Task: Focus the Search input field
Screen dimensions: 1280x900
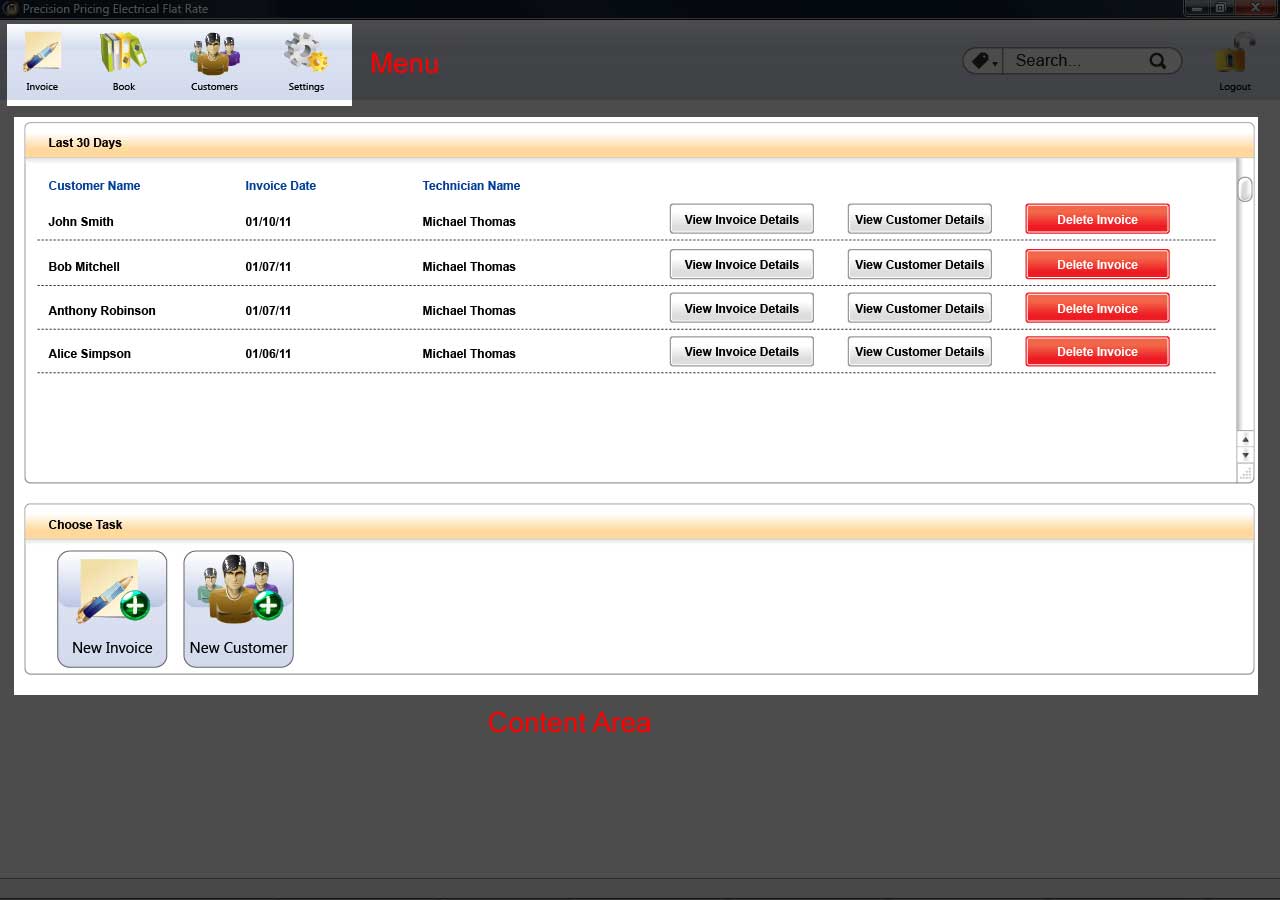Action: (1075, 61)
